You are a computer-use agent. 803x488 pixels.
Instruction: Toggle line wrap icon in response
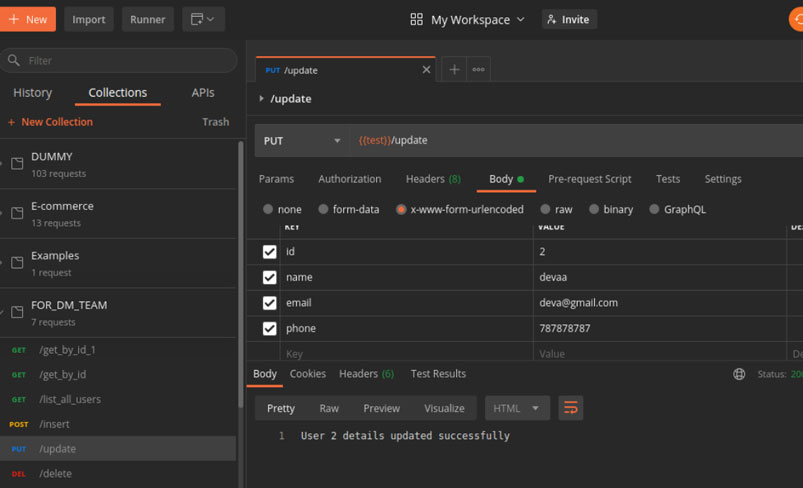coord(570,408)
